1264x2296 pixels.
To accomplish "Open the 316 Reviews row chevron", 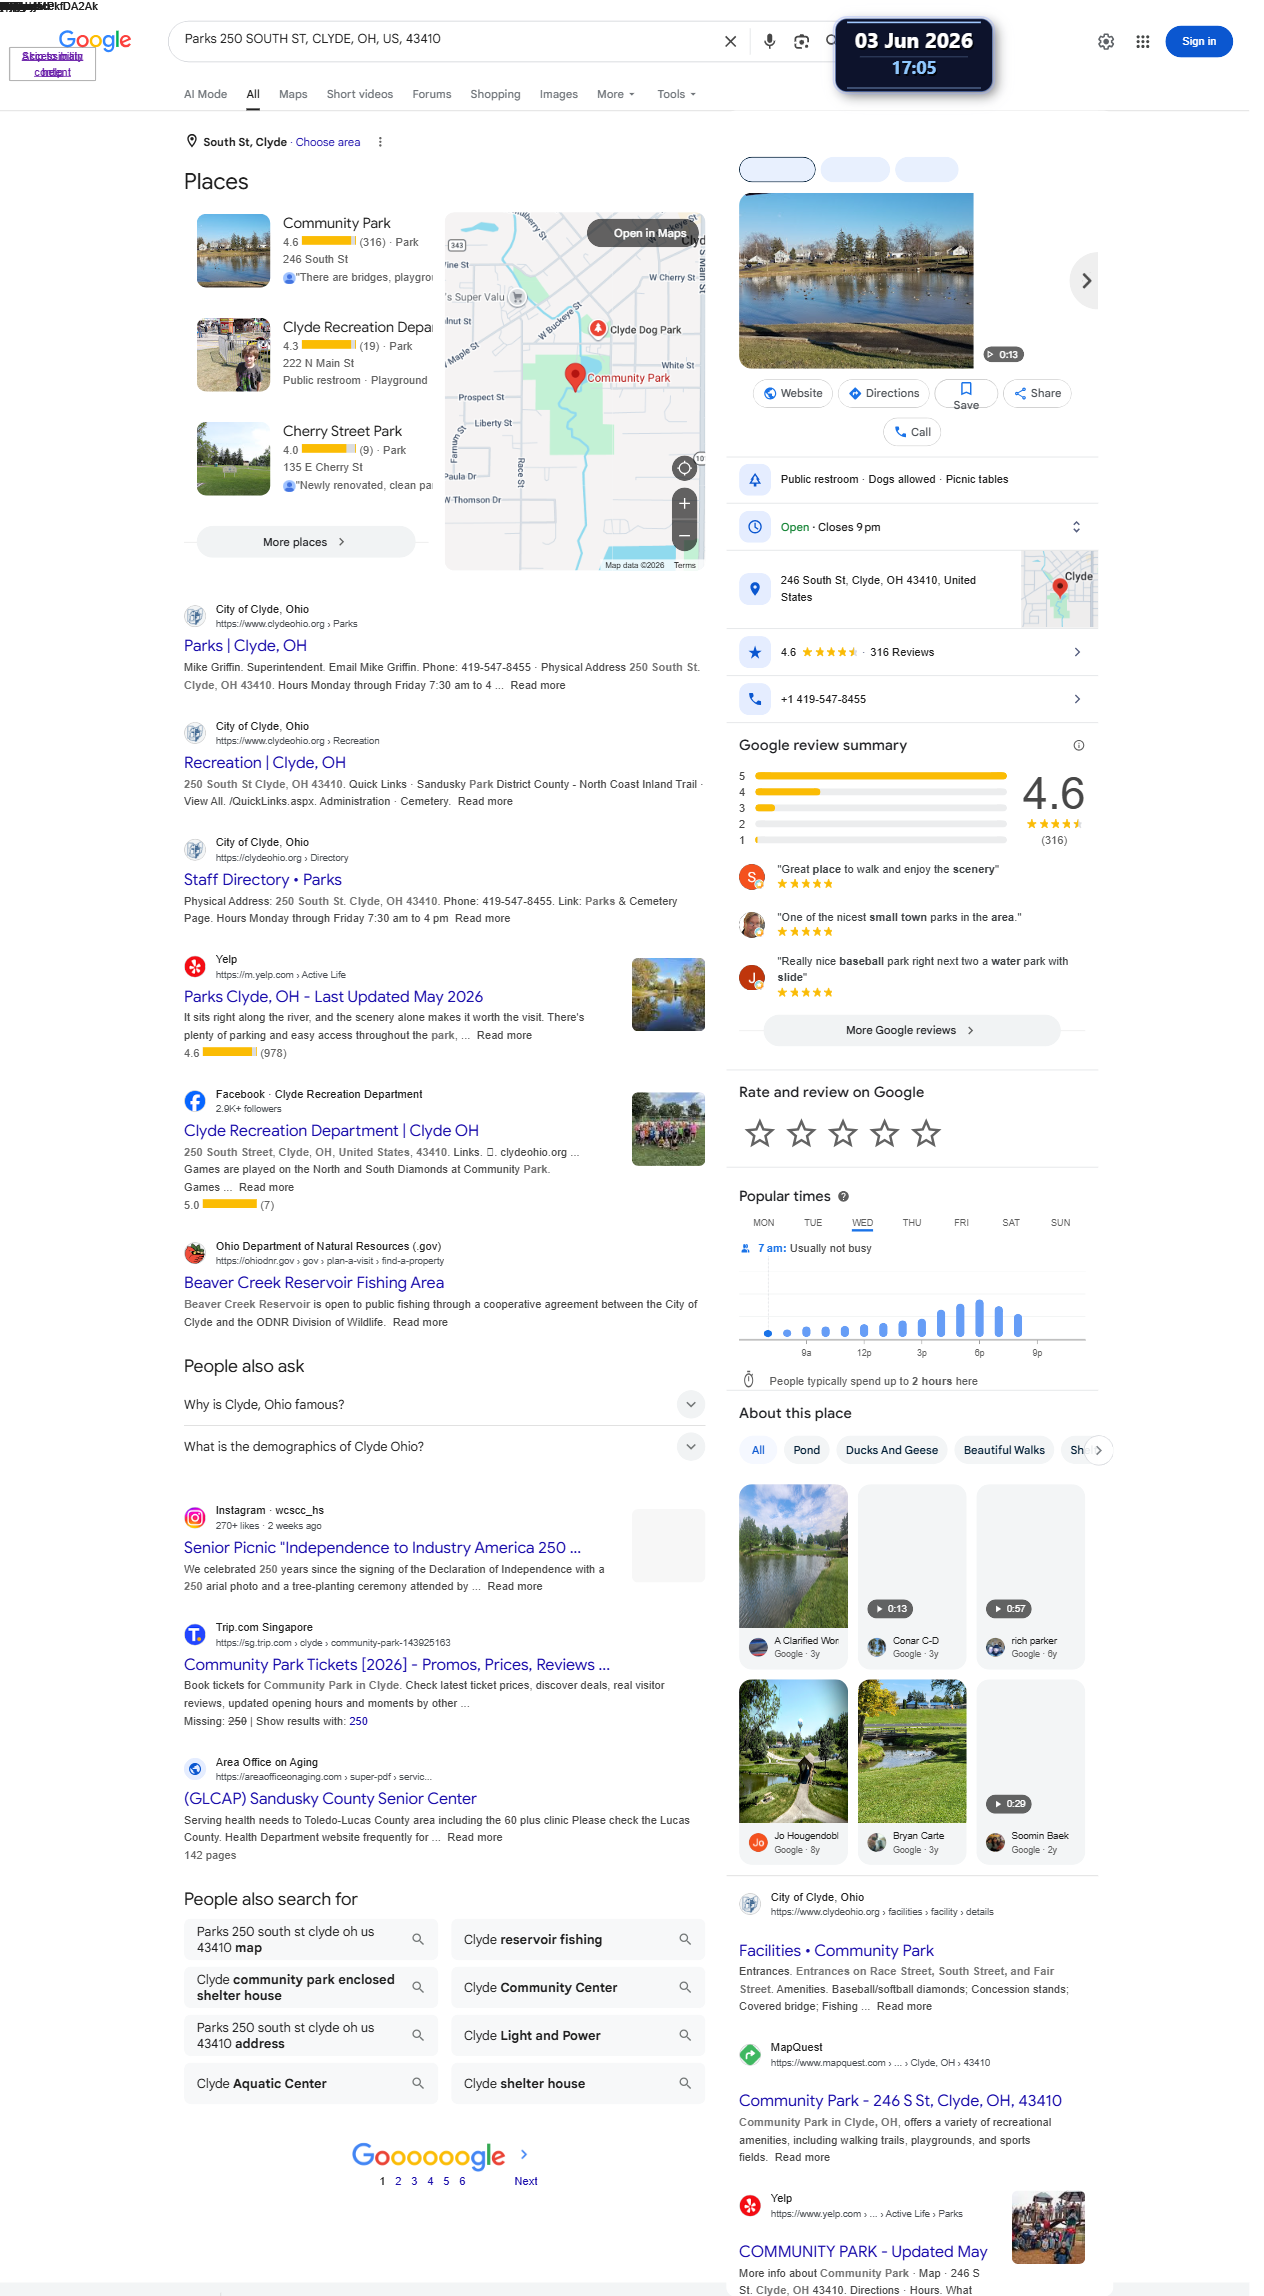I will coord(1076,652).
